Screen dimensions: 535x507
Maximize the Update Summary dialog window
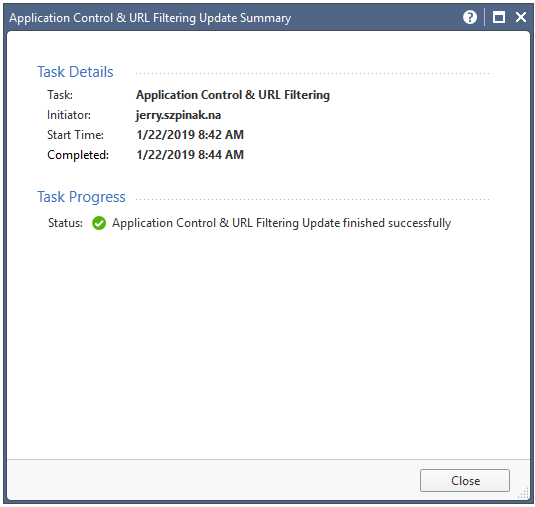coord(498,17)
